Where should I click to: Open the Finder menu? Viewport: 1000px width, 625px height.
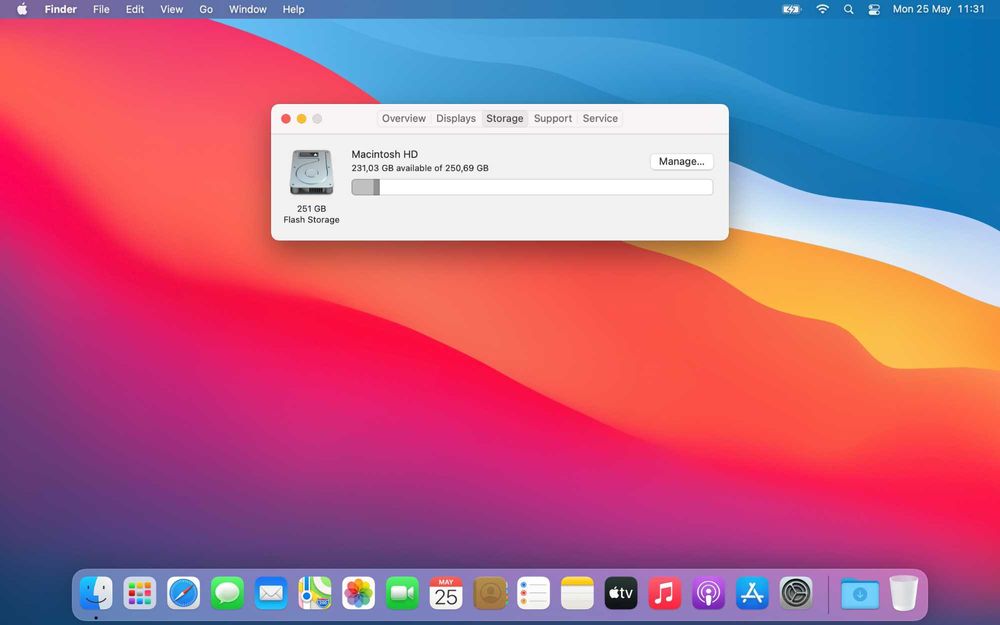click(x=61, y=9)
